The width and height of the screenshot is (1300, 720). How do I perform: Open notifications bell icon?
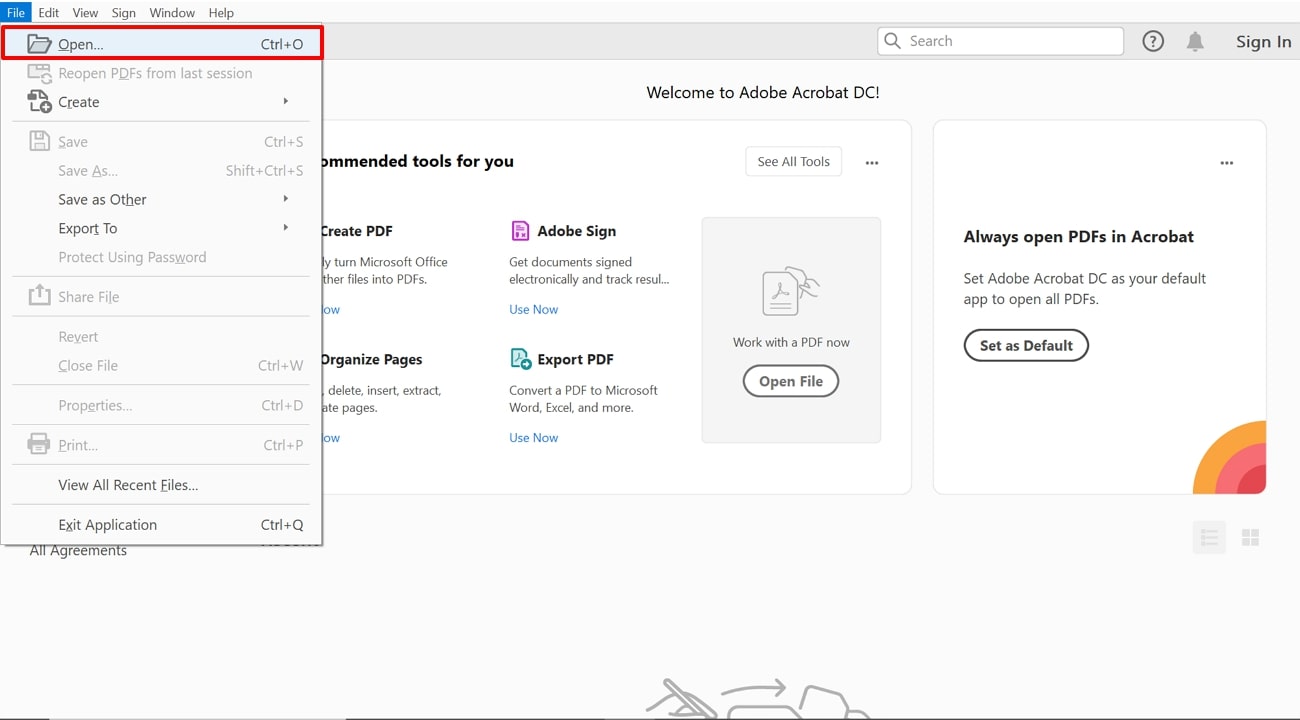click(1195, 41)
